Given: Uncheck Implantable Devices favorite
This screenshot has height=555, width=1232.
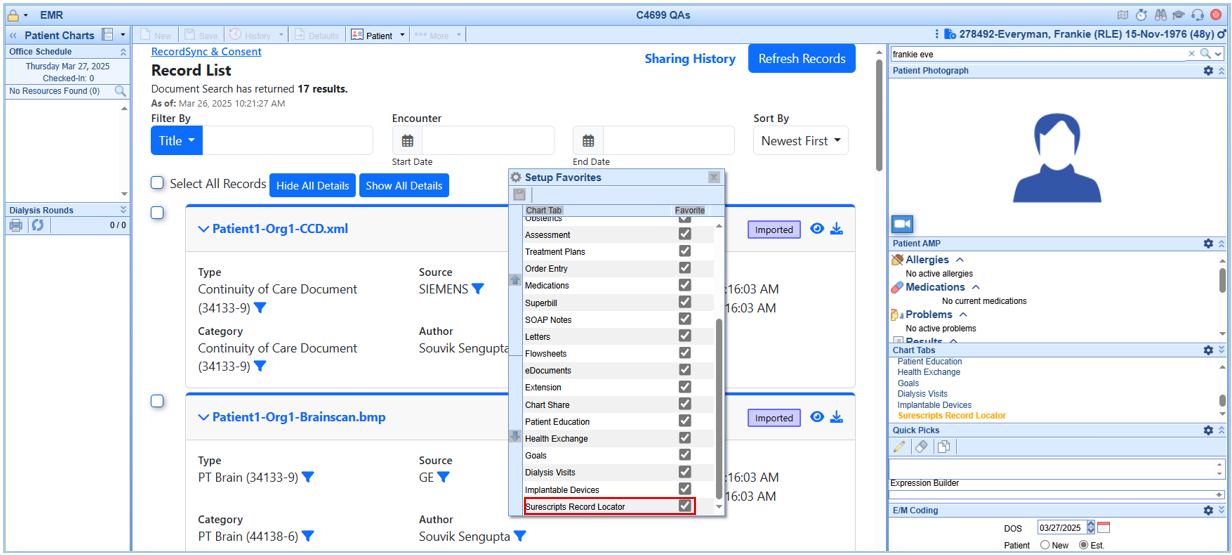Looking at the screenshot, I should 685,489.
